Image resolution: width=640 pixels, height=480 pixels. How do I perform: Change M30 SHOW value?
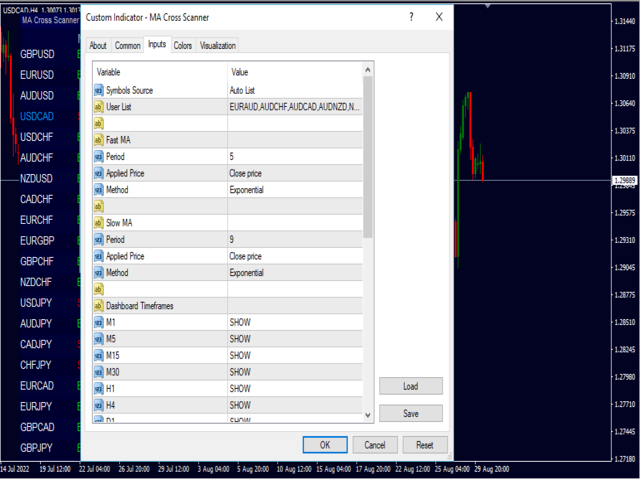pos(295,372)
